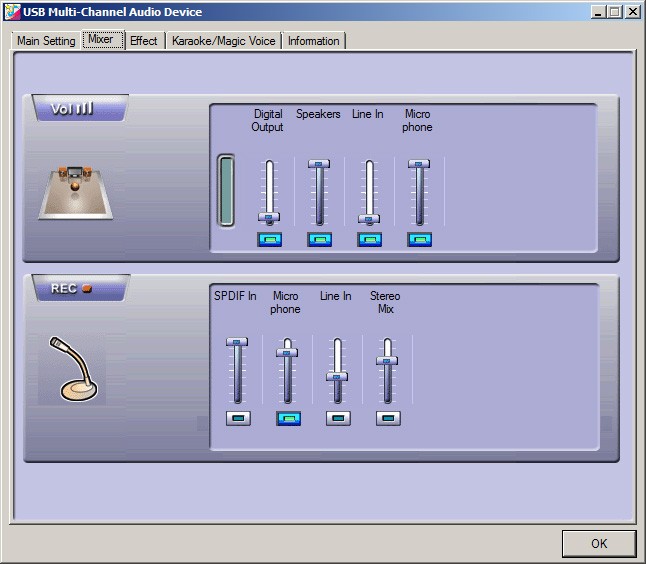The height and width of the screenshot is (564, 646).
Task: Toggle playback Line In mute button
Action: [x=369, y=239]
